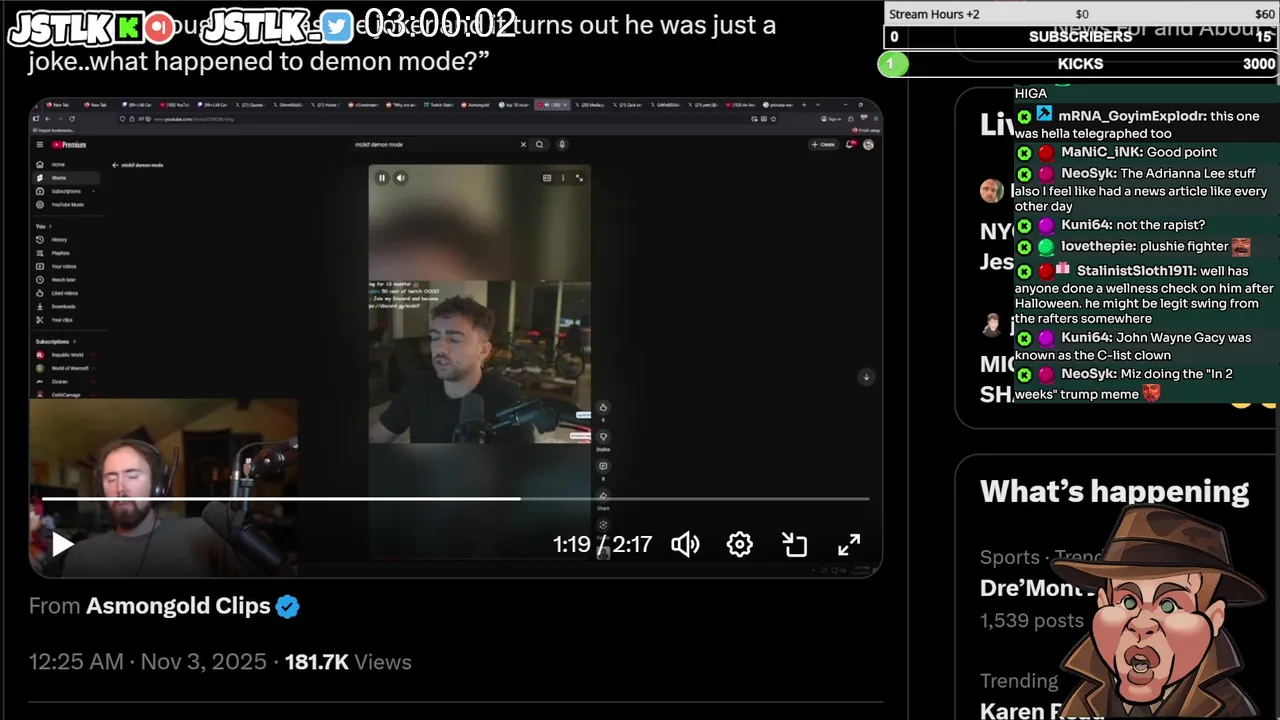Viewport: 1280px width, 720px height.
Task: Click the red record icon in overlay
Action: [158, 28]
